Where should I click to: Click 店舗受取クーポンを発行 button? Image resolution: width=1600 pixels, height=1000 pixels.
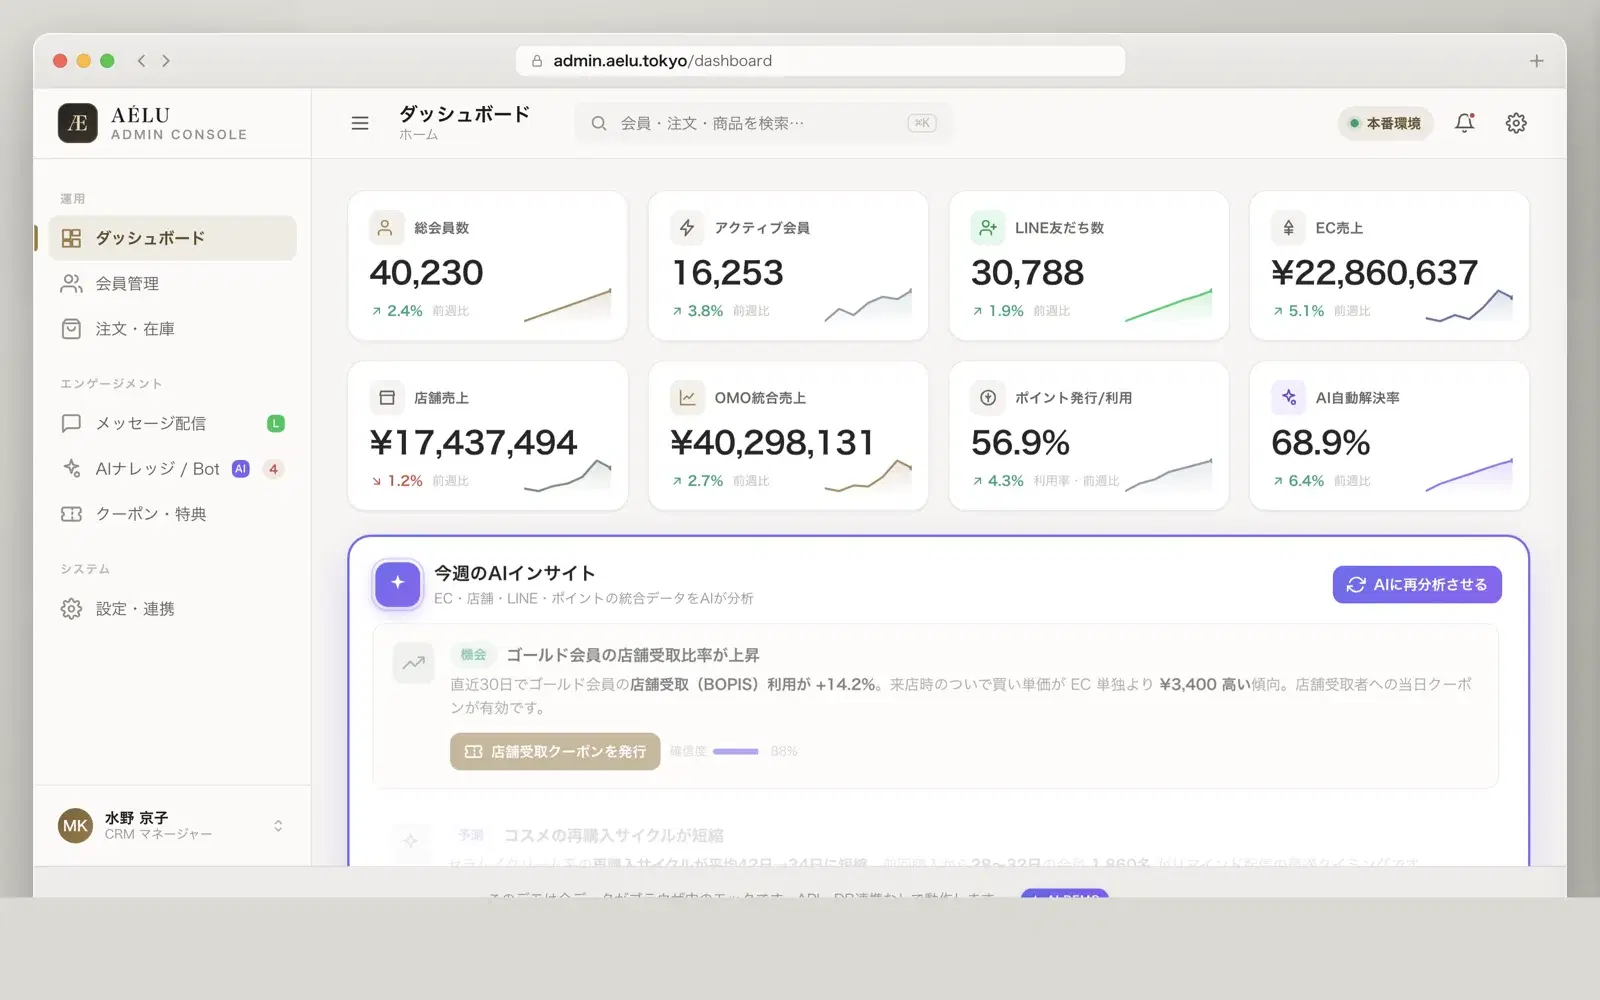[x=555, y=751]
